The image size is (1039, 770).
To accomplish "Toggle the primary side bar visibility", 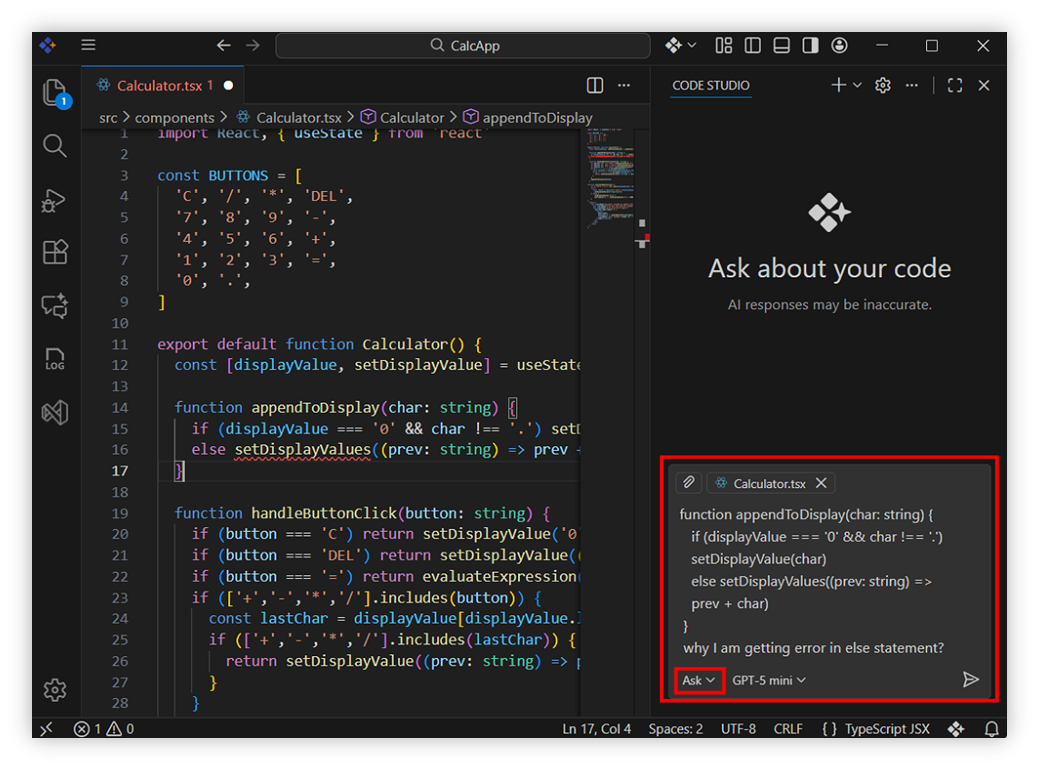I will tap(753, 46).
